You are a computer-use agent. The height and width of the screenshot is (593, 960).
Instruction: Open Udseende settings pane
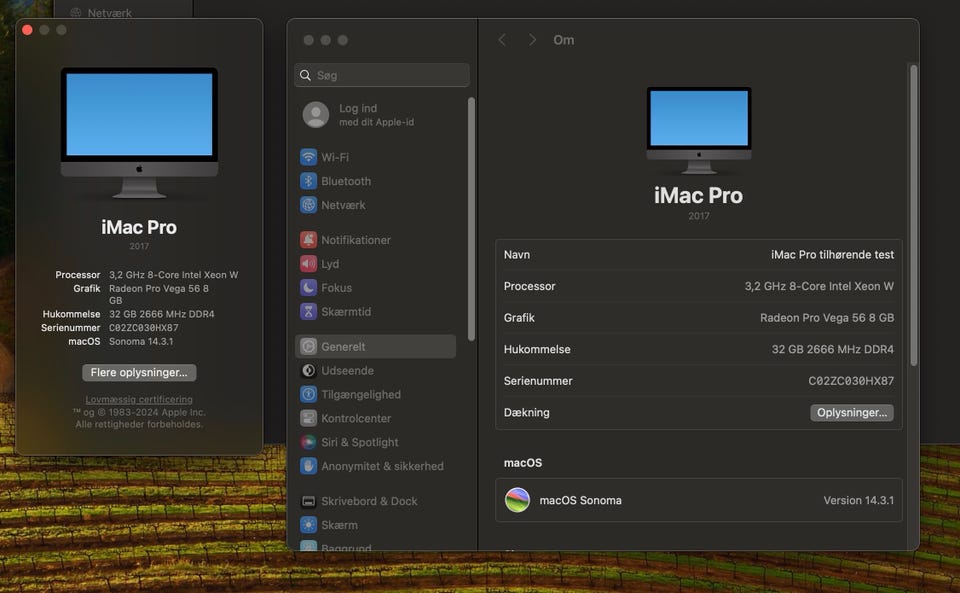click(x=345, y=371)
